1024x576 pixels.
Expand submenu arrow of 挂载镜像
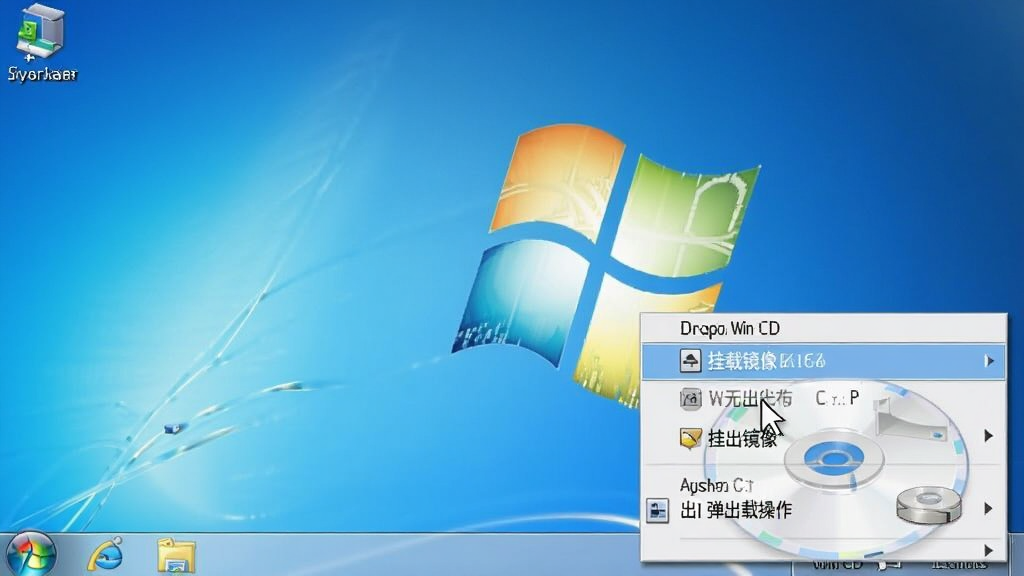click(989, 360)
